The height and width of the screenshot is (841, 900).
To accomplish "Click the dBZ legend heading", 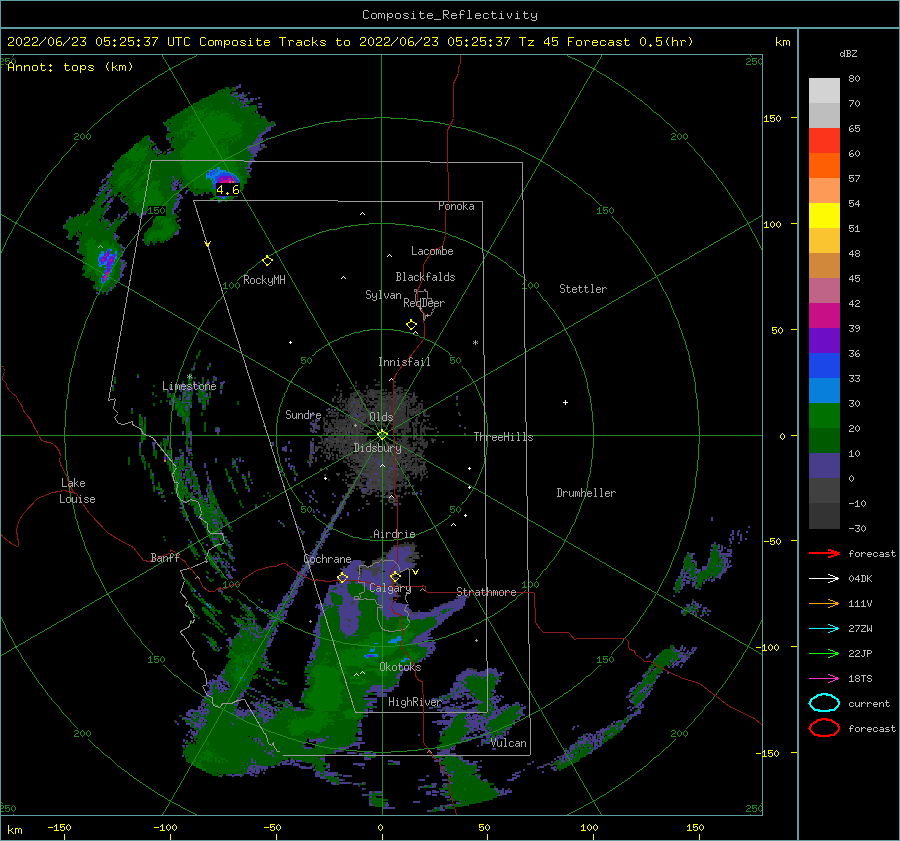I will 848,53.
